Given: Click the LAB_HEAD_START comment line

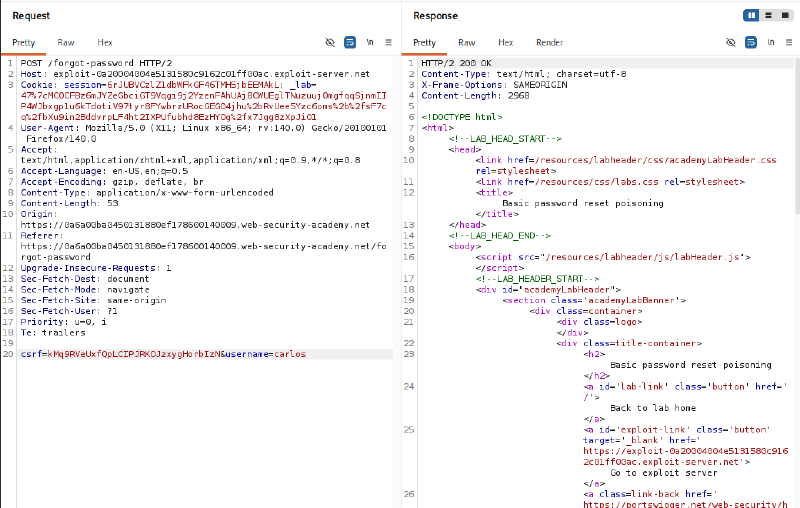Looking at the screenshot, I should [505, 139].
